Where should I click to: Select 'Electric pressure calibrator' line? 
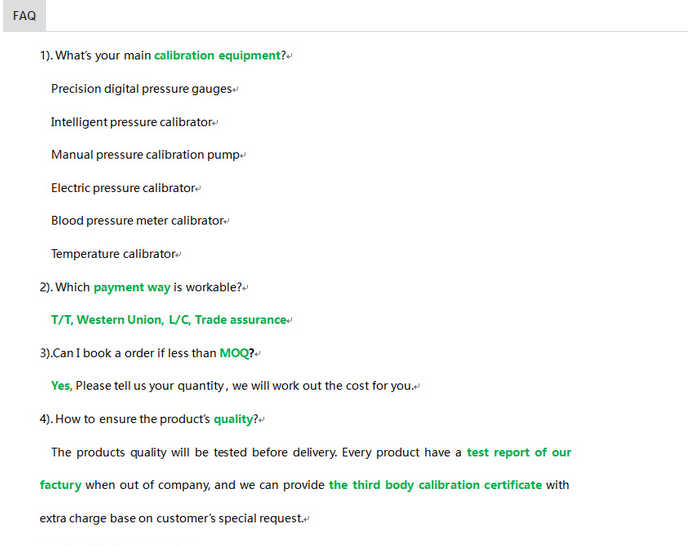pos(123,188)
